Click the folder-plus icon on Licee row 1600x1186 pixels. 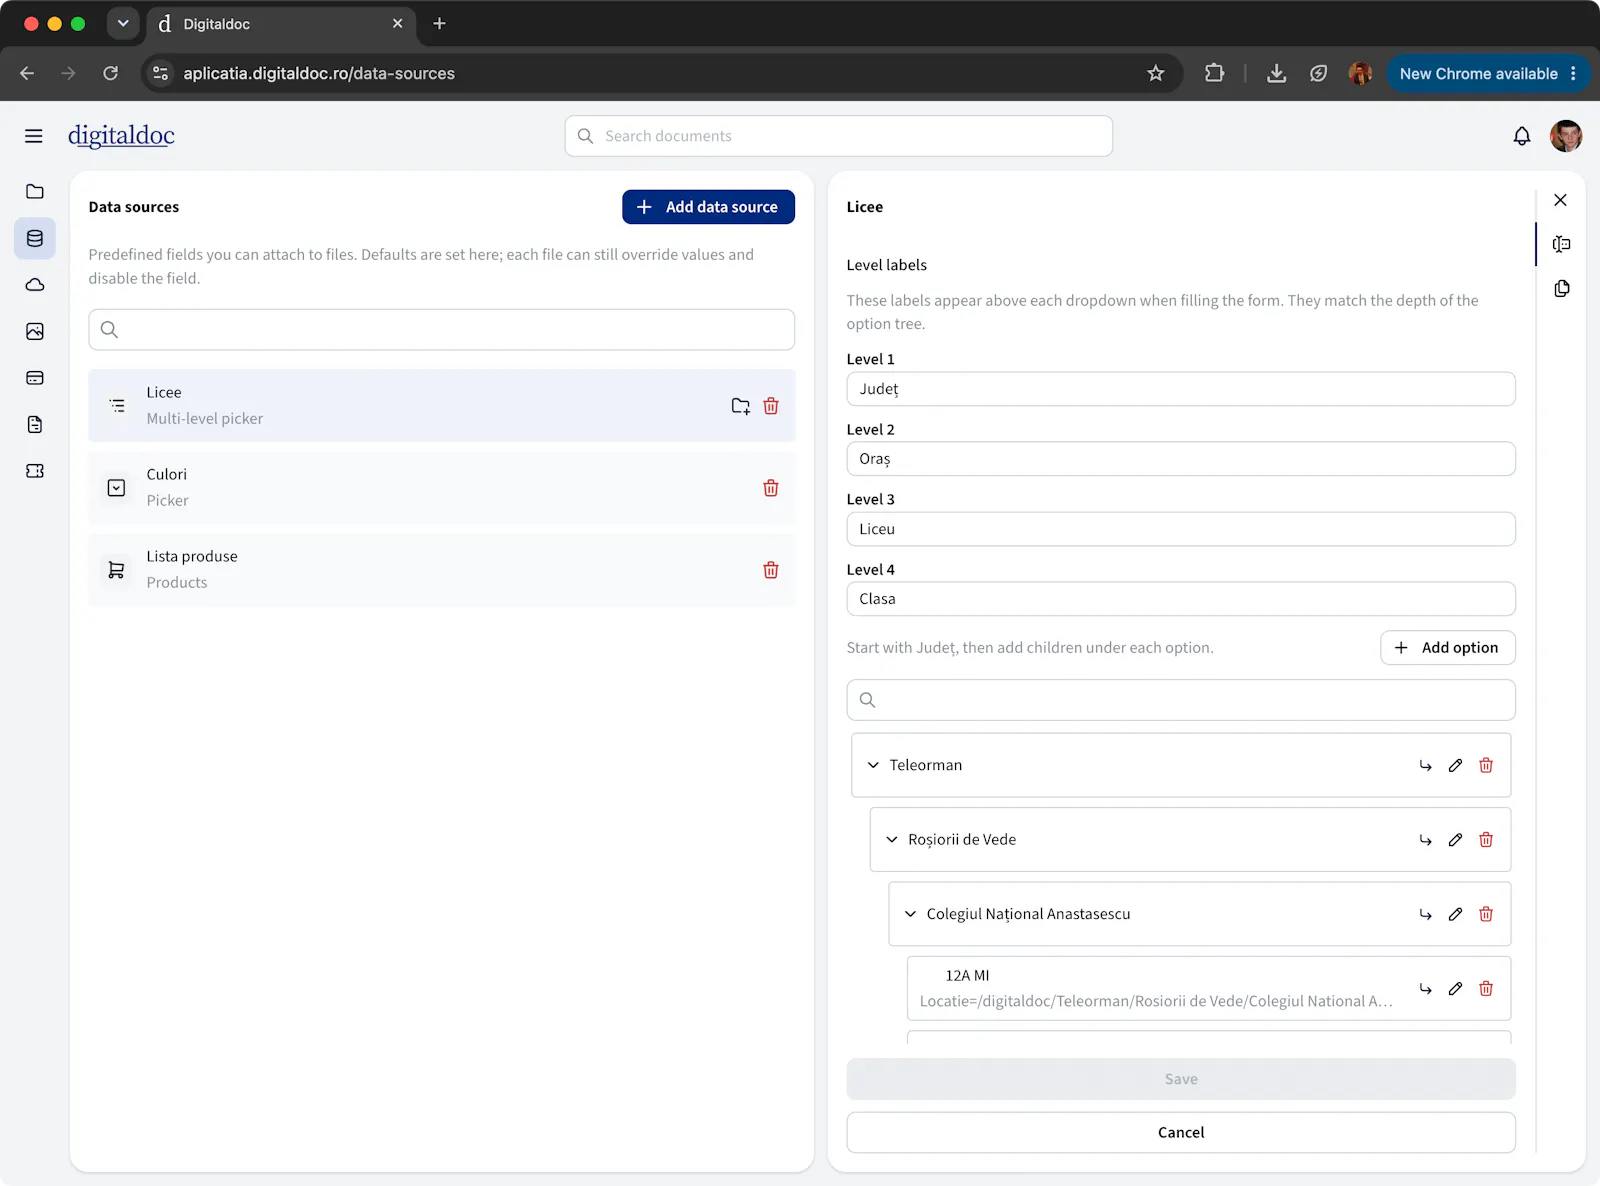pyautogui.click(x=740, y=406)
